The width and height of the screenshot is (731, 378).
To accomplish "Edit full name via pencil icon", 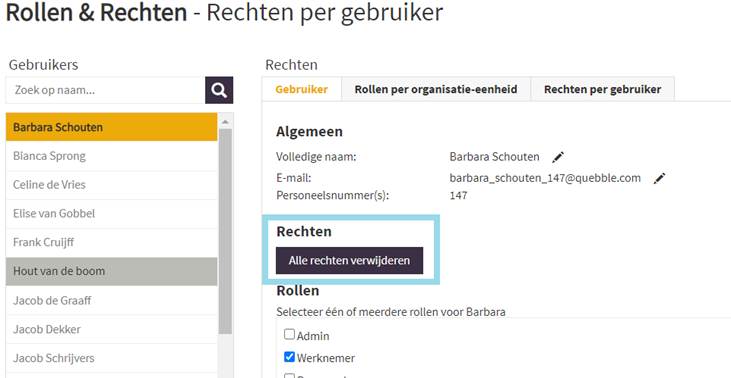I will 558,157.
